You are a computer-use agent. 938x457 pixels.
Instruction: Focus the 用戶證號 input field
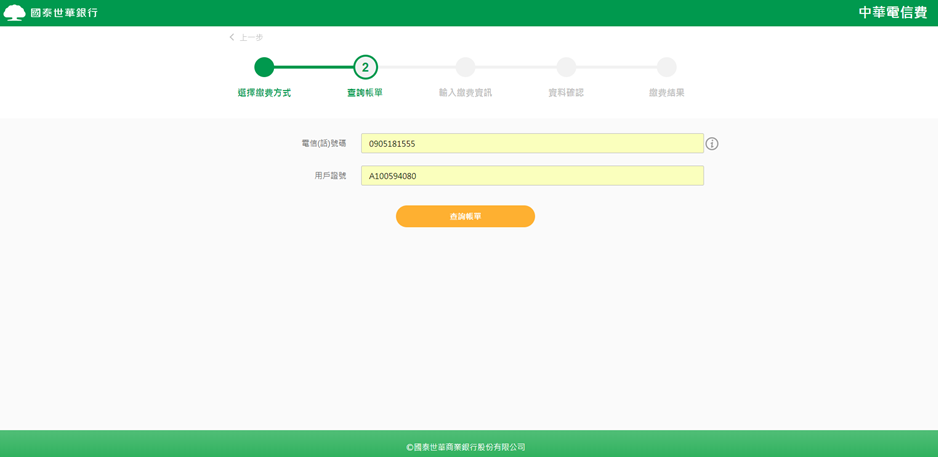532,176
